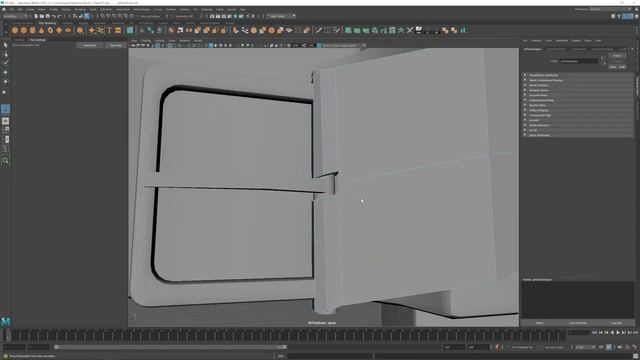Create a polygon plane from the shelf
The width and height of the screenshot is (640, 360).
tap(59, 30)
